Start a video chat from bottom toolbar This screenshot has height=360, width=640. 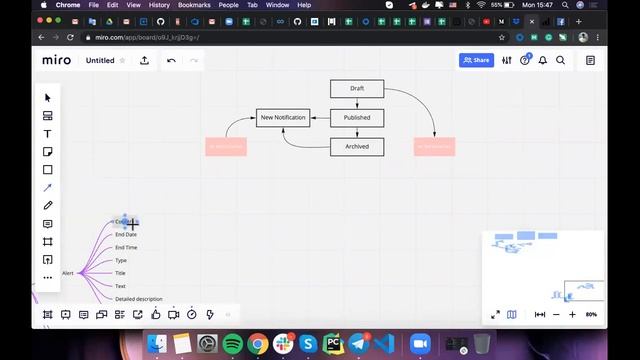[173, 315]
